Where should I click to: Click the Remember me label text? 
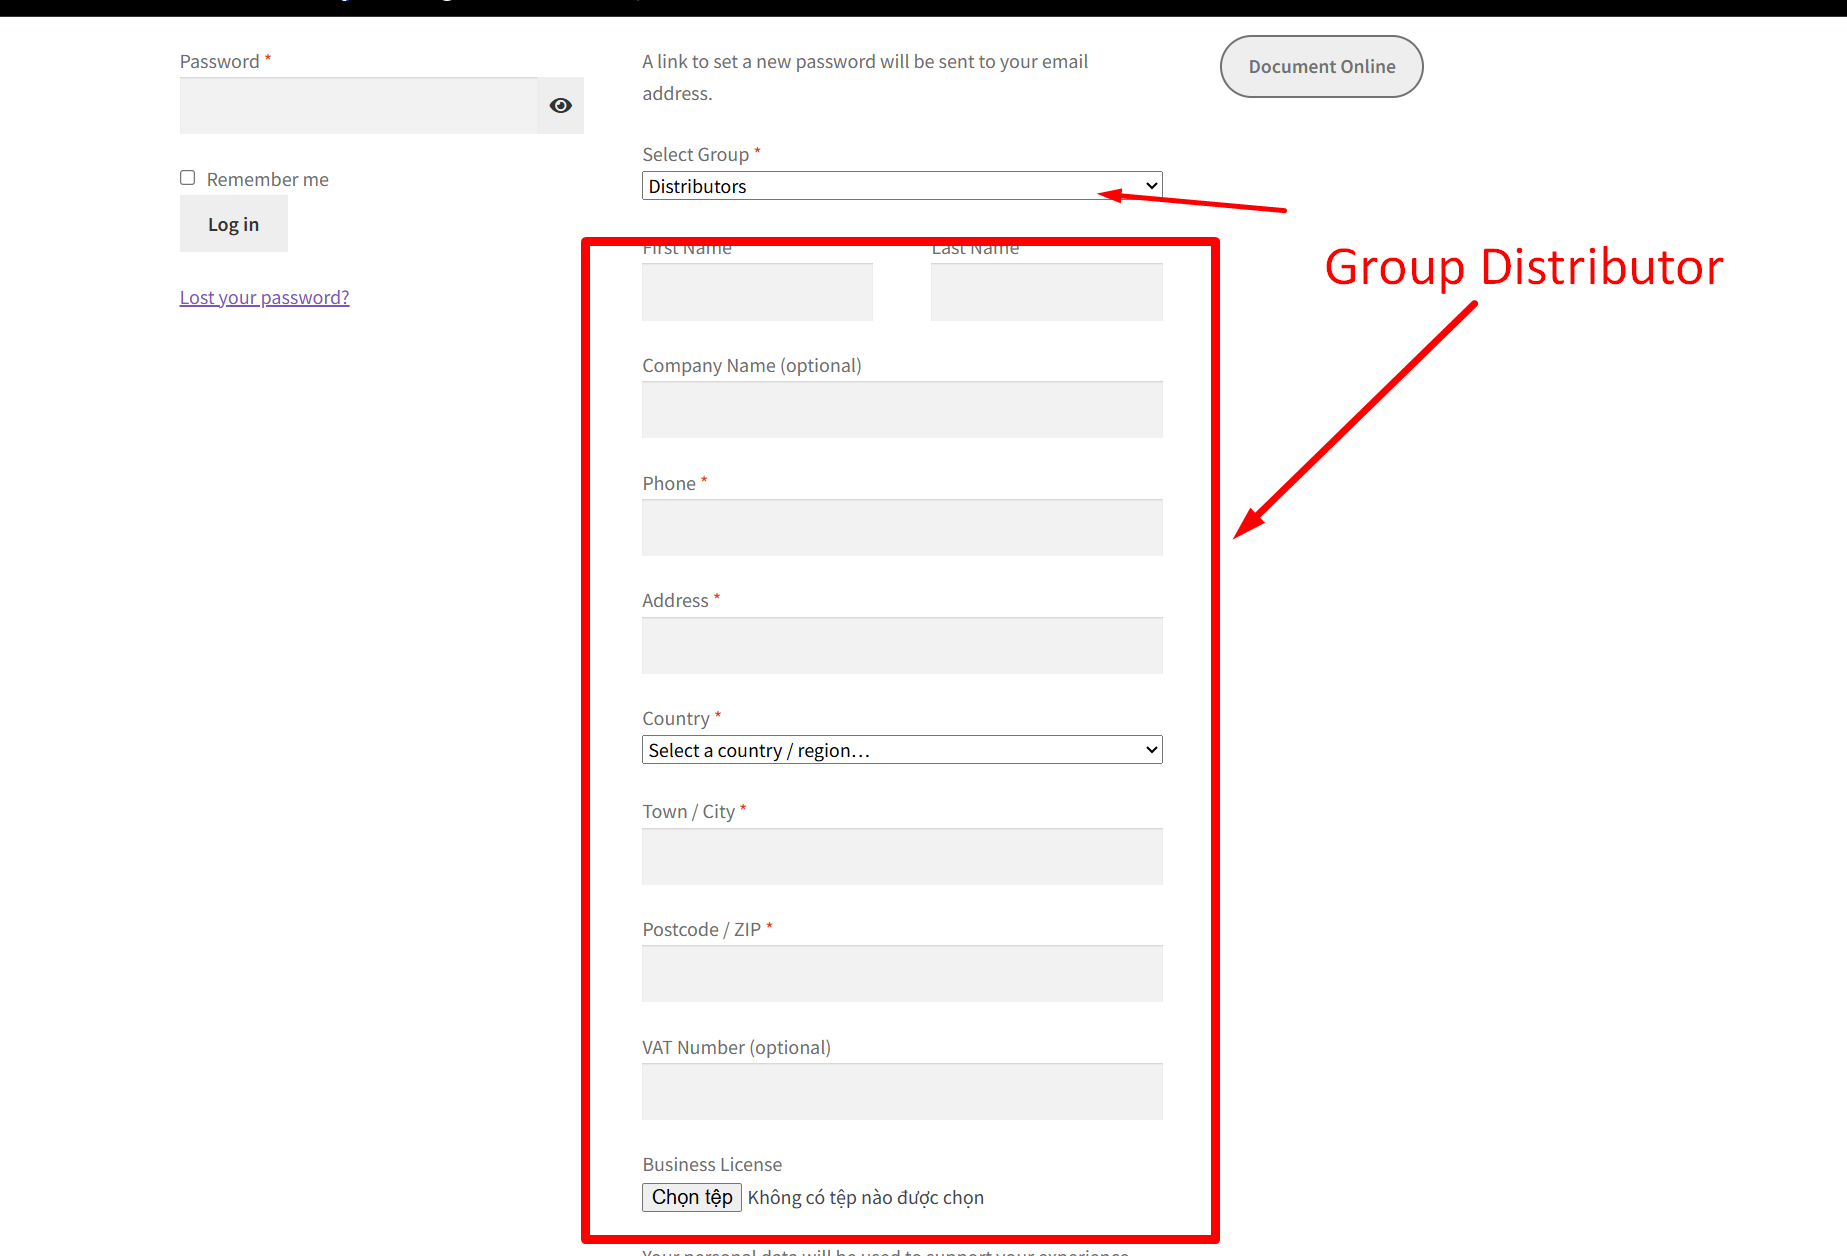[267, 180]
